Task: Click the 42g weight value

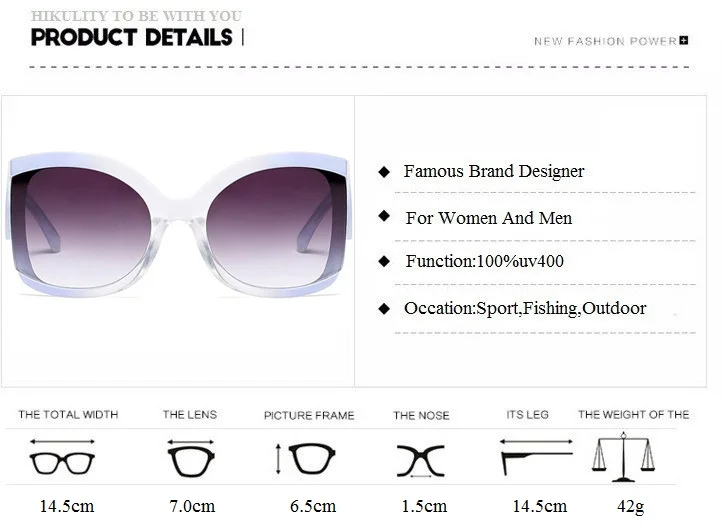Action: (x=630, y=507)
